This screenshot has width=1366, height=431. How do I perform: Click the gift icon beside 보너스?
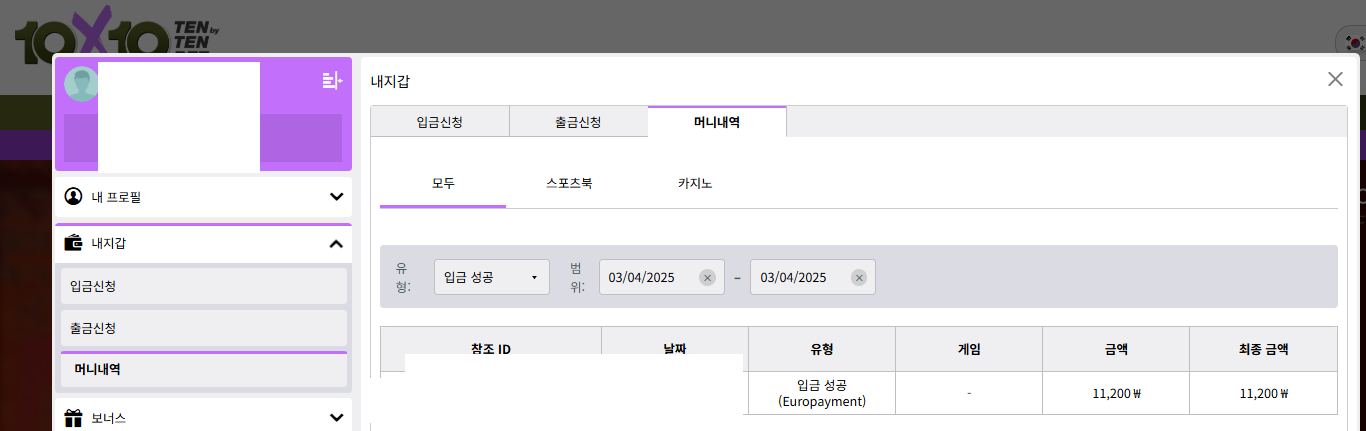73,418
